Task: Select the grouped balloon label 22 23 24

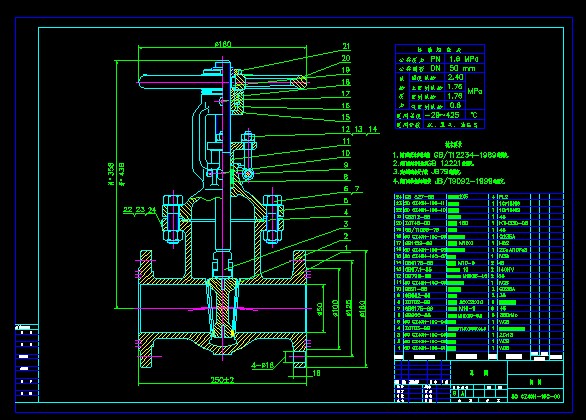Action: pyautogui.click(x=140, y=210)
